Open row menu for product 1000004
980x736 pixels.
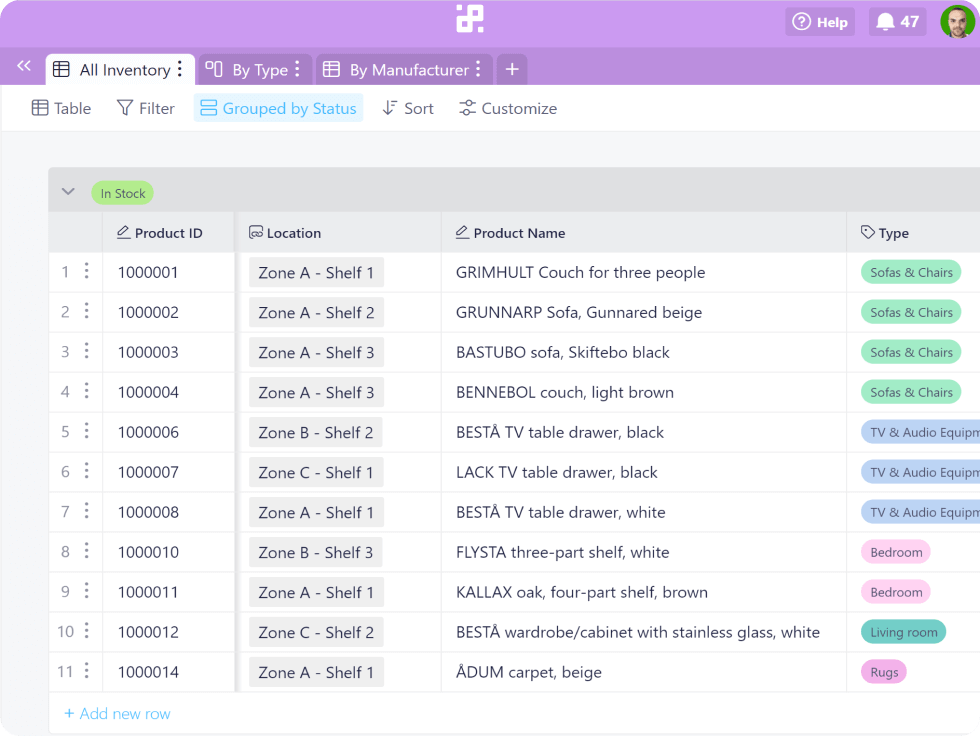coord(87,391)
